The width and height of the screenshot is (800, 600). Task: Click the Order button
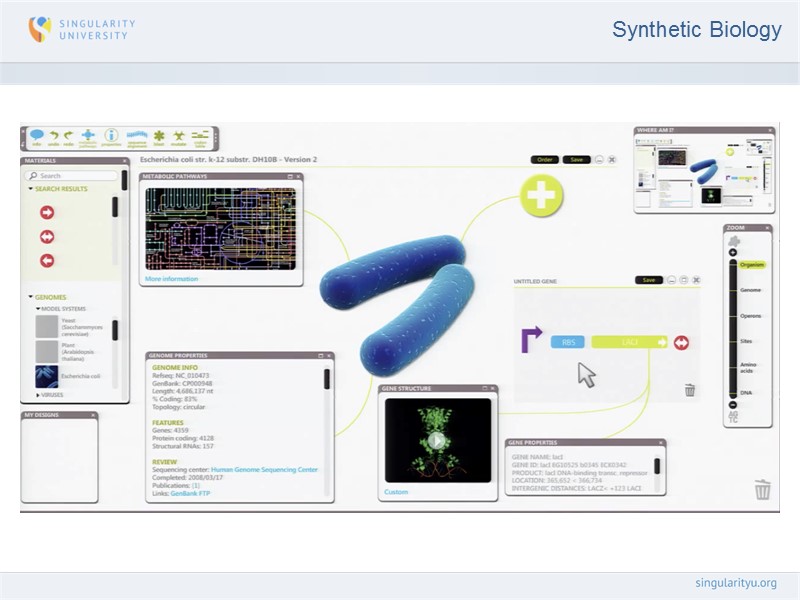[x=545, y=160]
